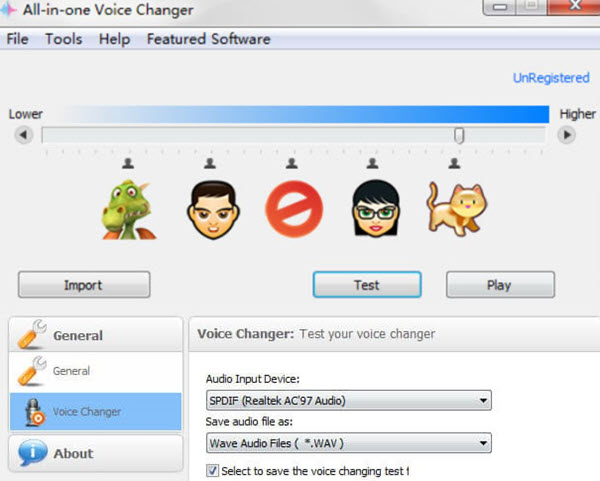Choose the male face voice avatar
This screenshot has width=600, height=481.
tap(213, 210)
